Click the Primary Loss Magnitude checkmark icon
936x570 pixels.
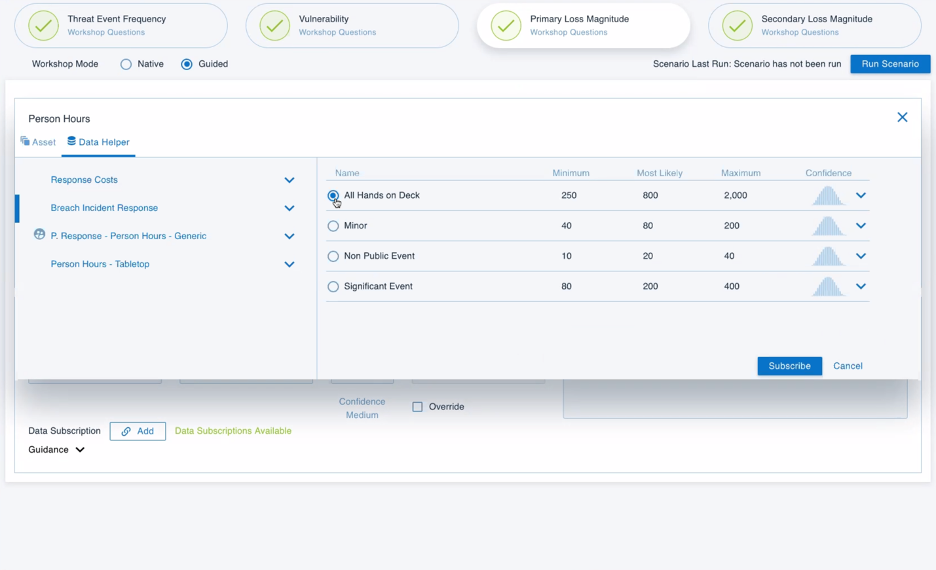(506, 26)
